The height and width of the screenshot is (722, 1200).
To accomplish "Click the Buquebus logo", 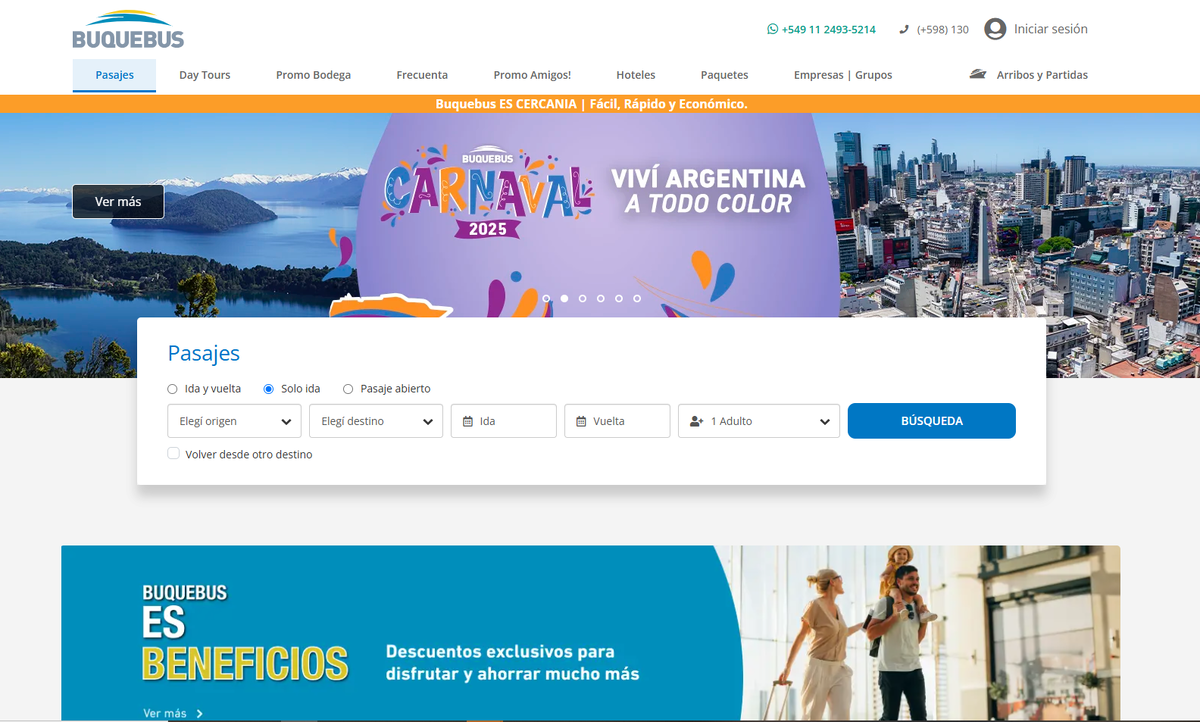I will tap(128, 30).
